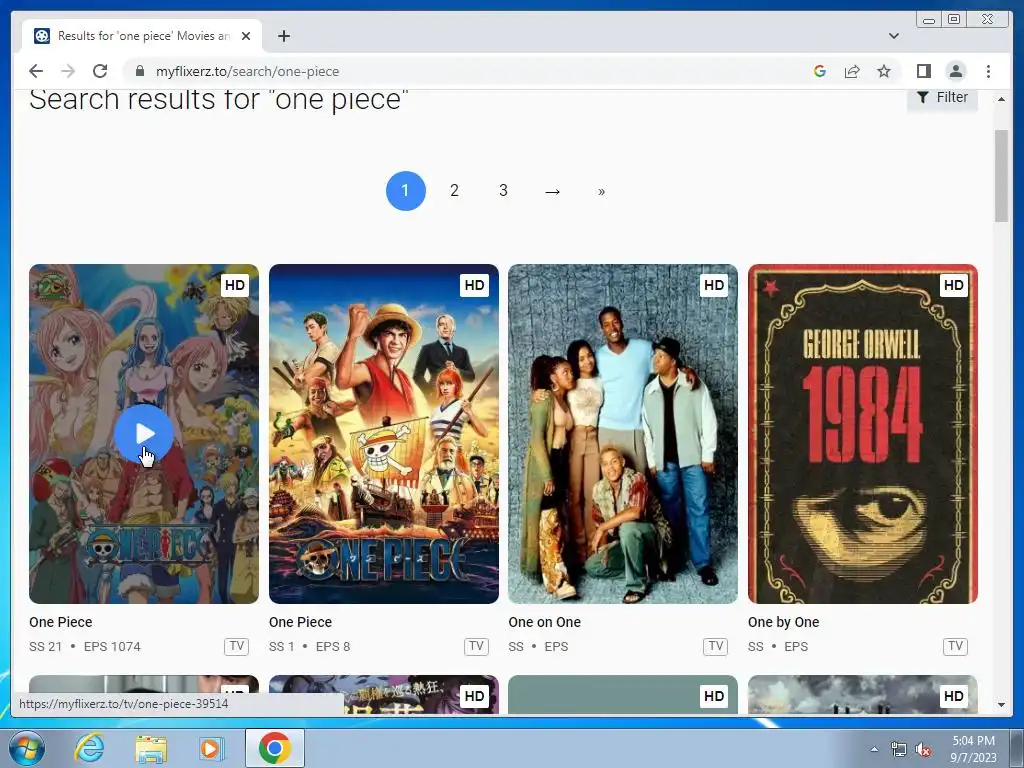Click the HD badge on One on One poster
1024x768 pixels.
[714, 285]
